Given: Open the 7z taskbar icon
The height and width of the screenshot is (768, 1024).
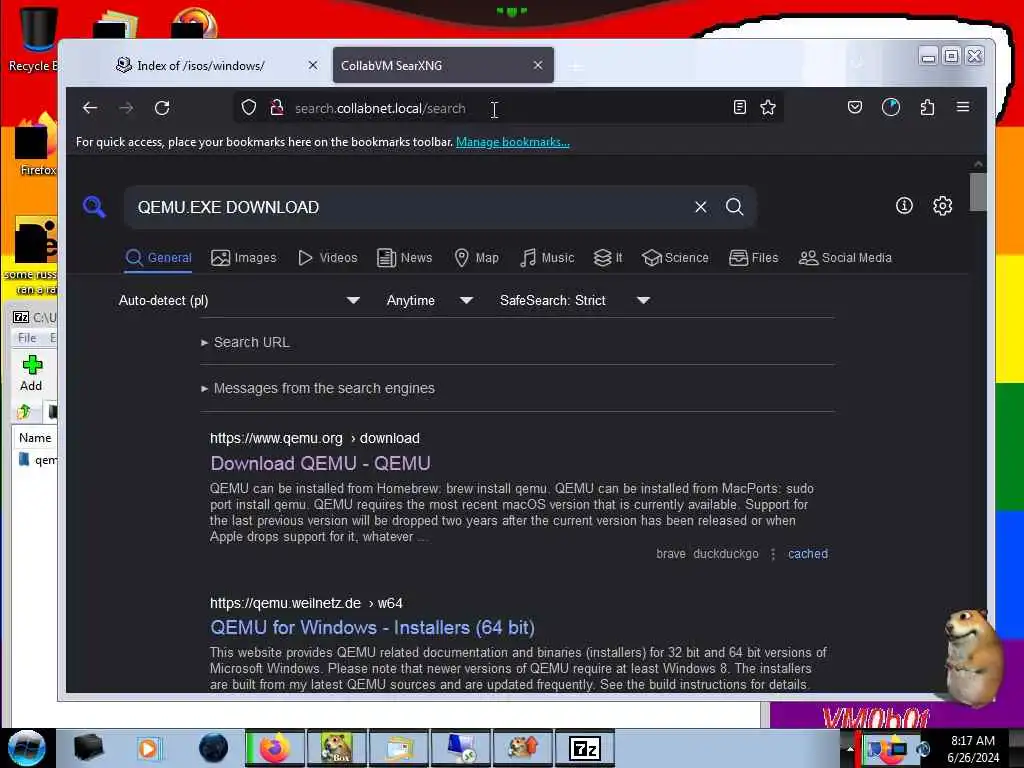Looking at the screenshot, I should point(584,748).
